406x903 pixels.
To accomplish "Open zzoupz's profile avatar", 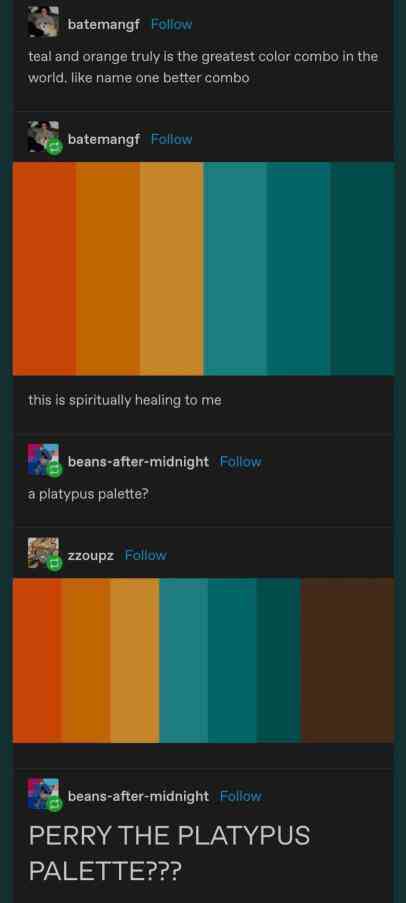I will point(43,553).
